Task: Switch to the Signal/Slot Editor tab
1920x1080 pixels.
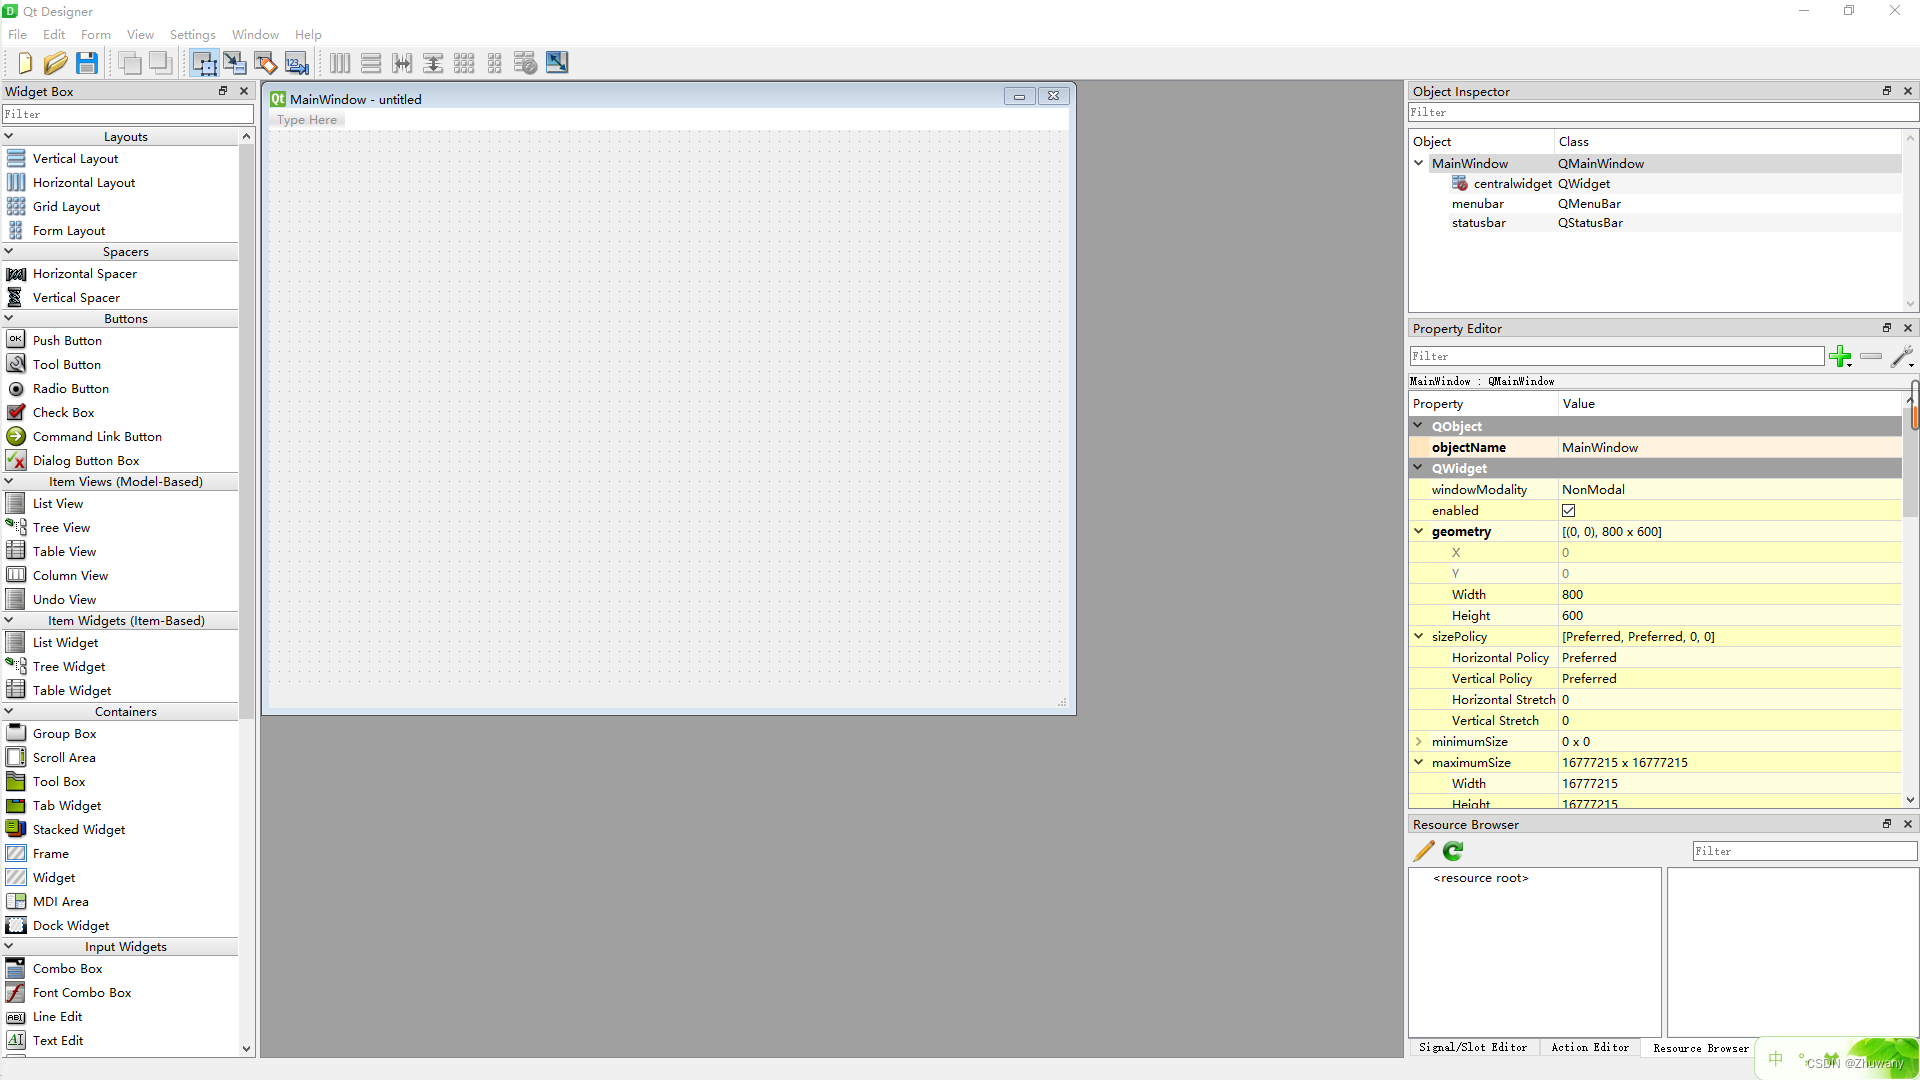Action: [1472, 1047]
